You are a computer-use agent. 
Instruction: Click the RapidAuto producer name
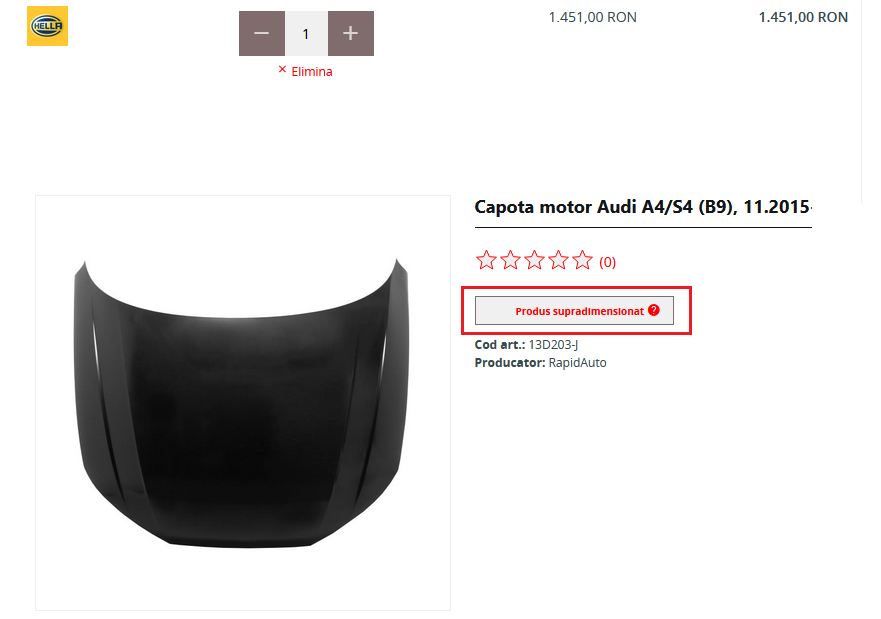tap(577, 363)
